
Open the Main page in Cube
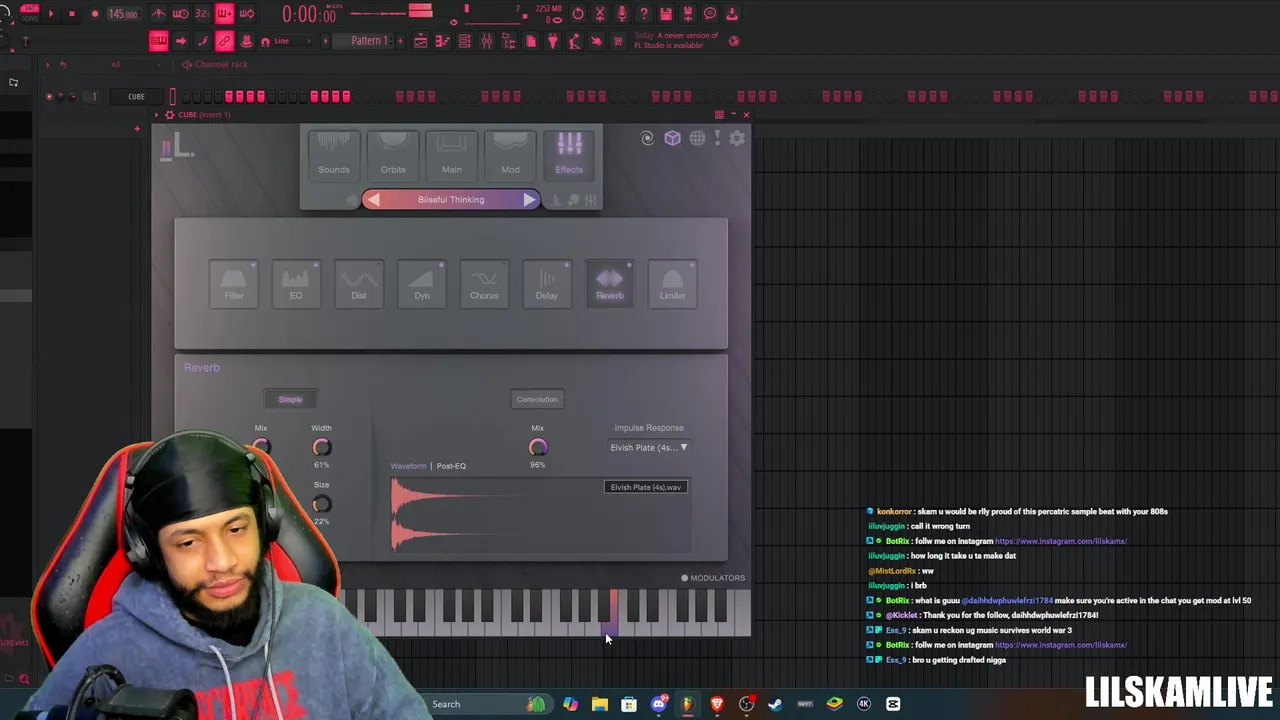pyautogui.click(x=452, y=154)
